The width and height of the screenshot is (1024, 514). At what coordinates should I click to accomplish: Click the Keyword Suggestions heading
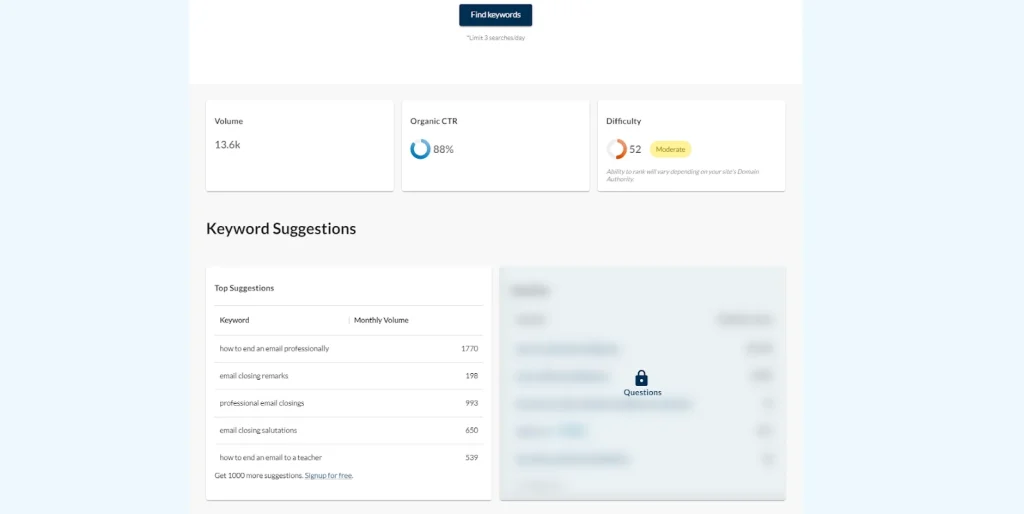[281, 229]
